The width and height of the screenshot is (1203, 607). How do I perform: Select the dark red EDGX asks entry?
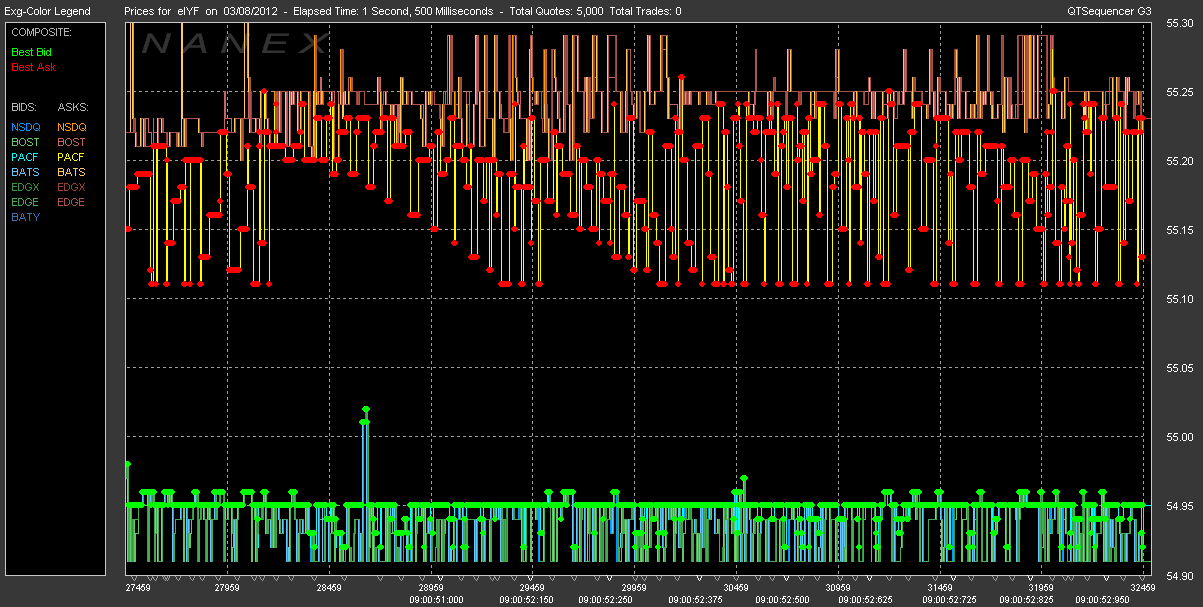click(72, 187)
